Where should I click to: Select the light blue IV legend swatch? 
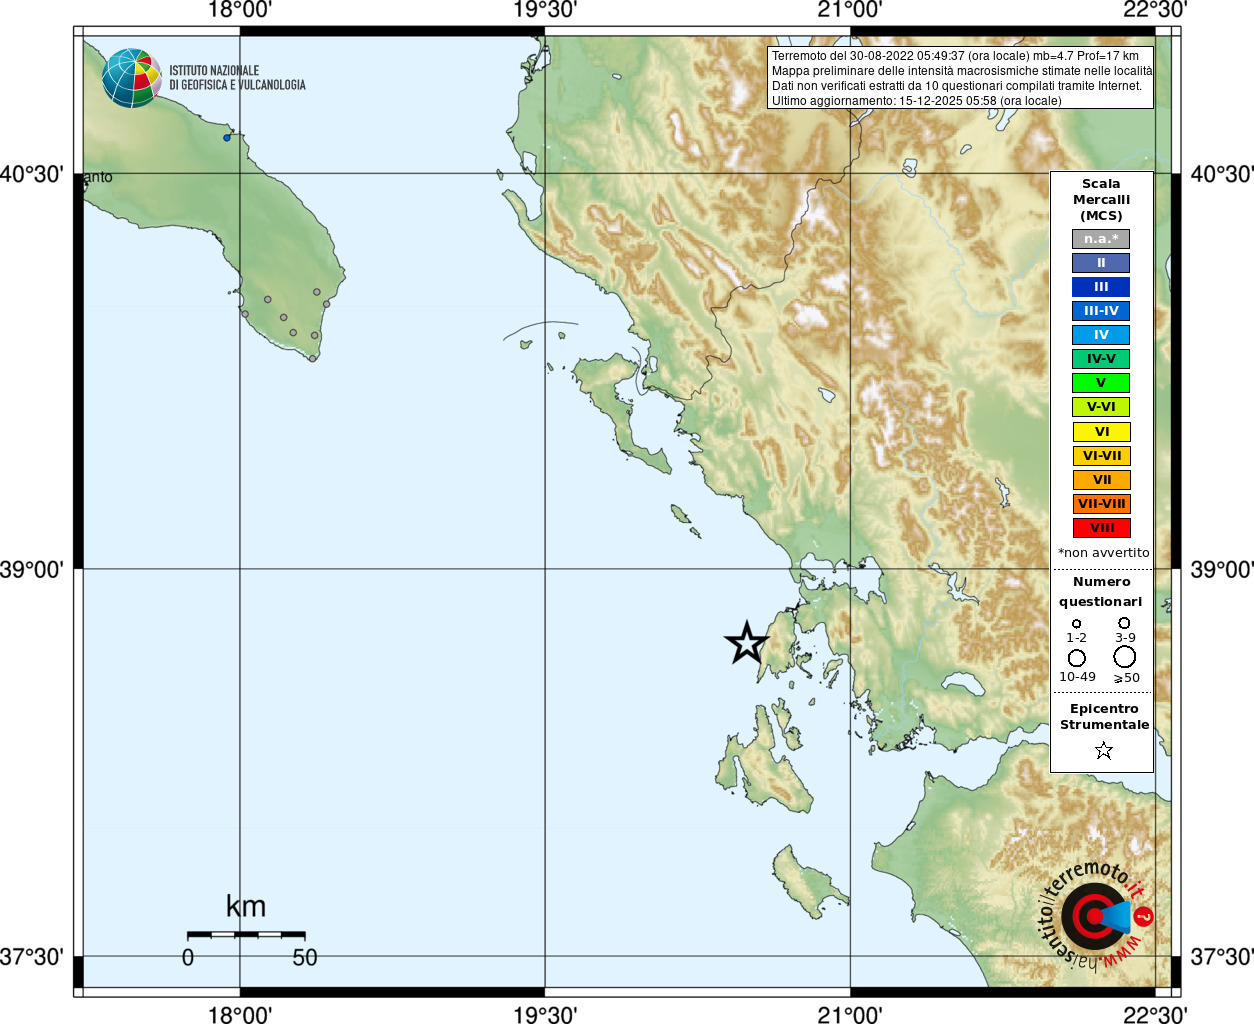[1101, 335]
